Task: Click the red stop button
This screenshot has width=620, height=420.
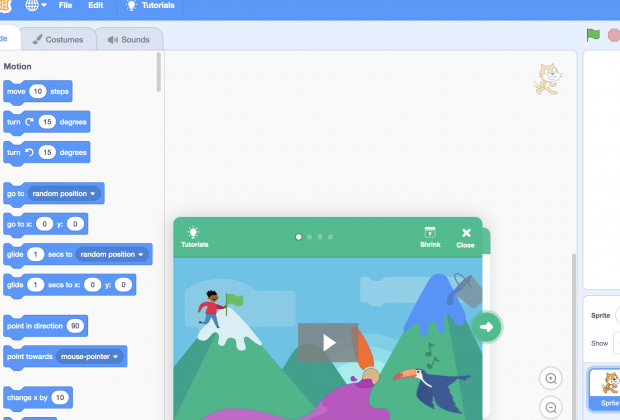Action: tap(614, 35)
